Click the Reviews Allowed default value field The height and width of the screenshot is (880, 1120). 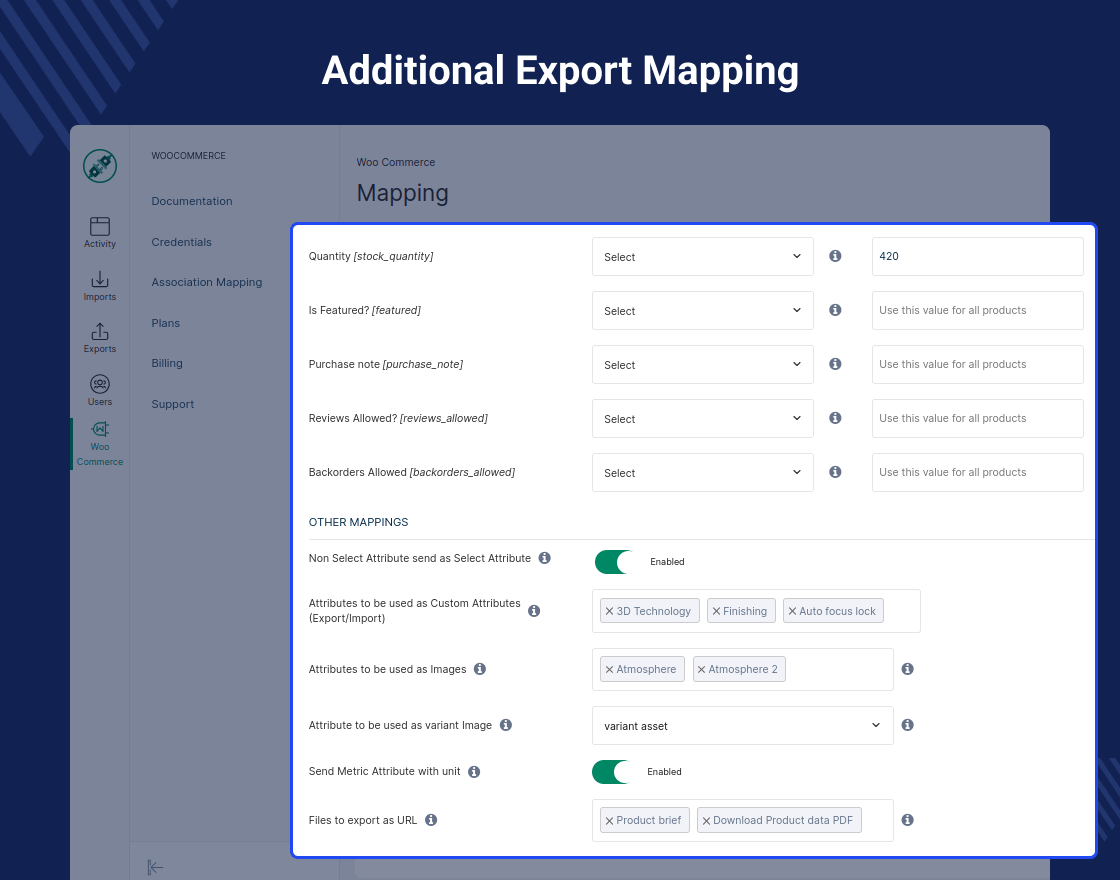coord(977,419)
